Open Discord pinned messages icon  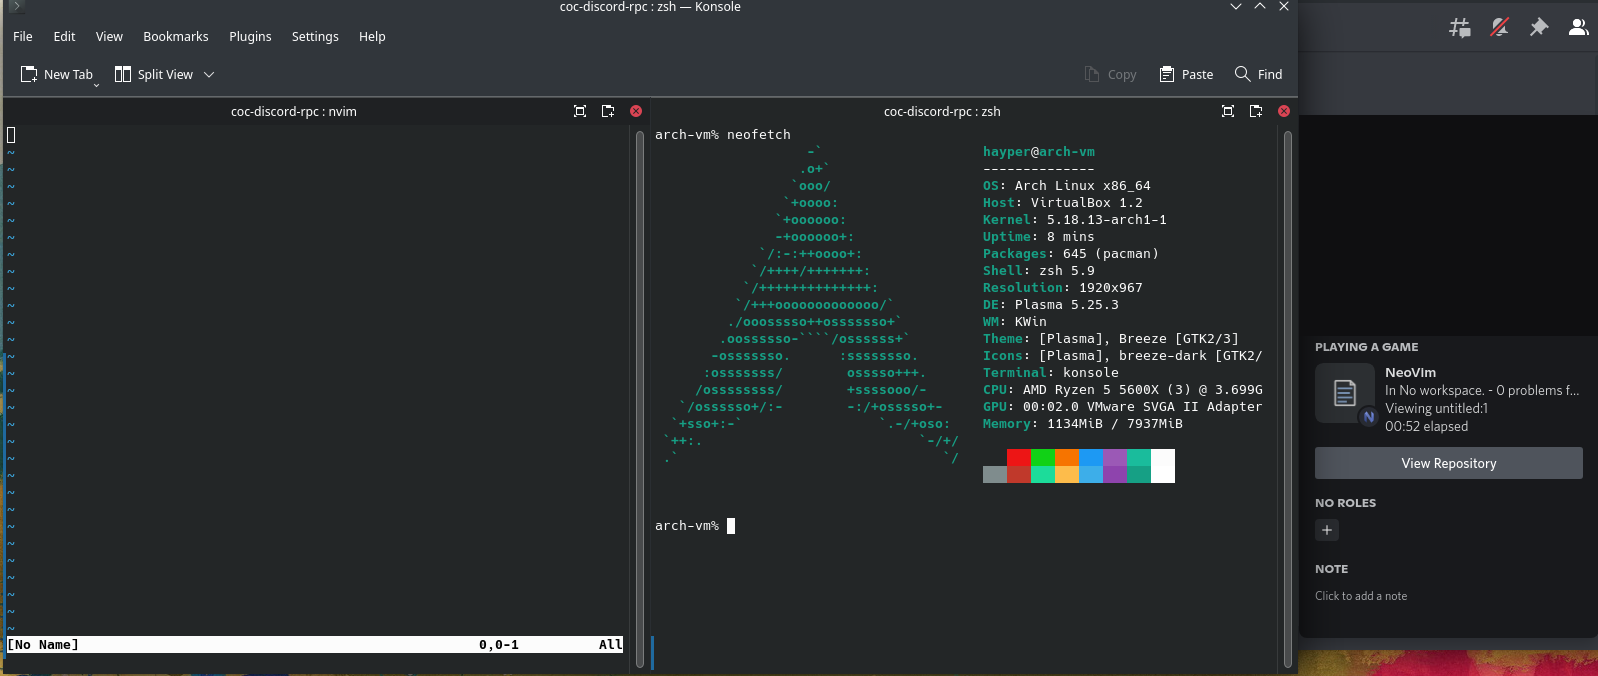tap(1539, 28)
